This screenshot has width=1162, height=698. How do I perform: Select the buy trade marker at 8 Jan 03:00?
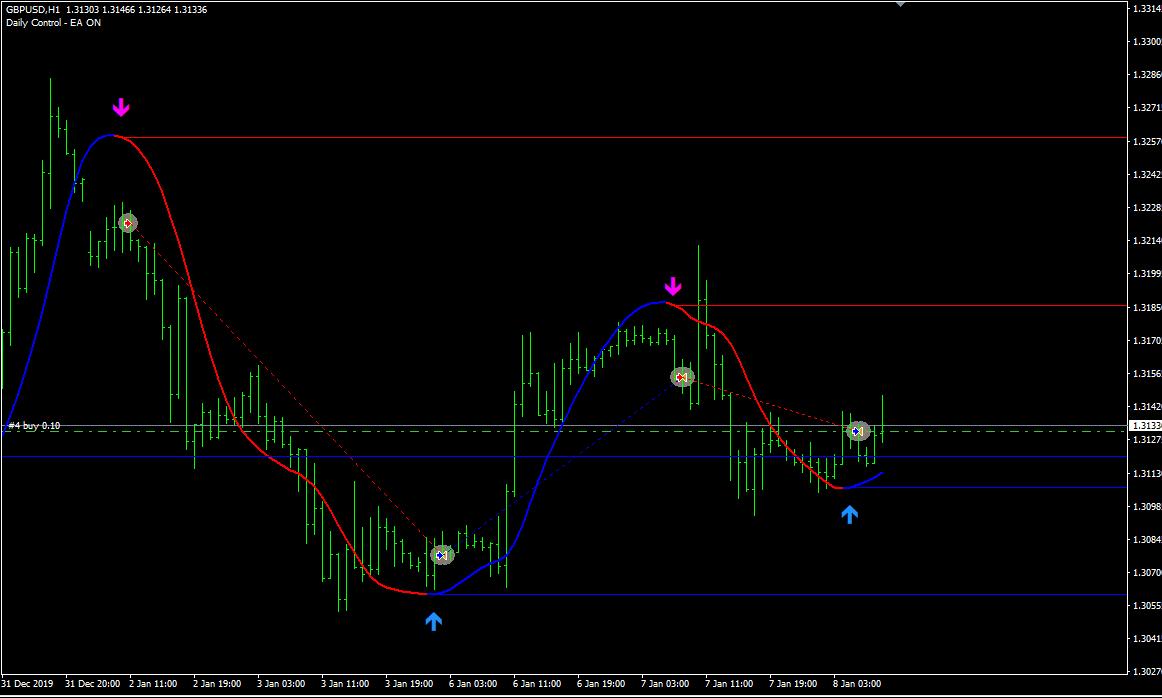pyautogui.click(x=857, y=431)
